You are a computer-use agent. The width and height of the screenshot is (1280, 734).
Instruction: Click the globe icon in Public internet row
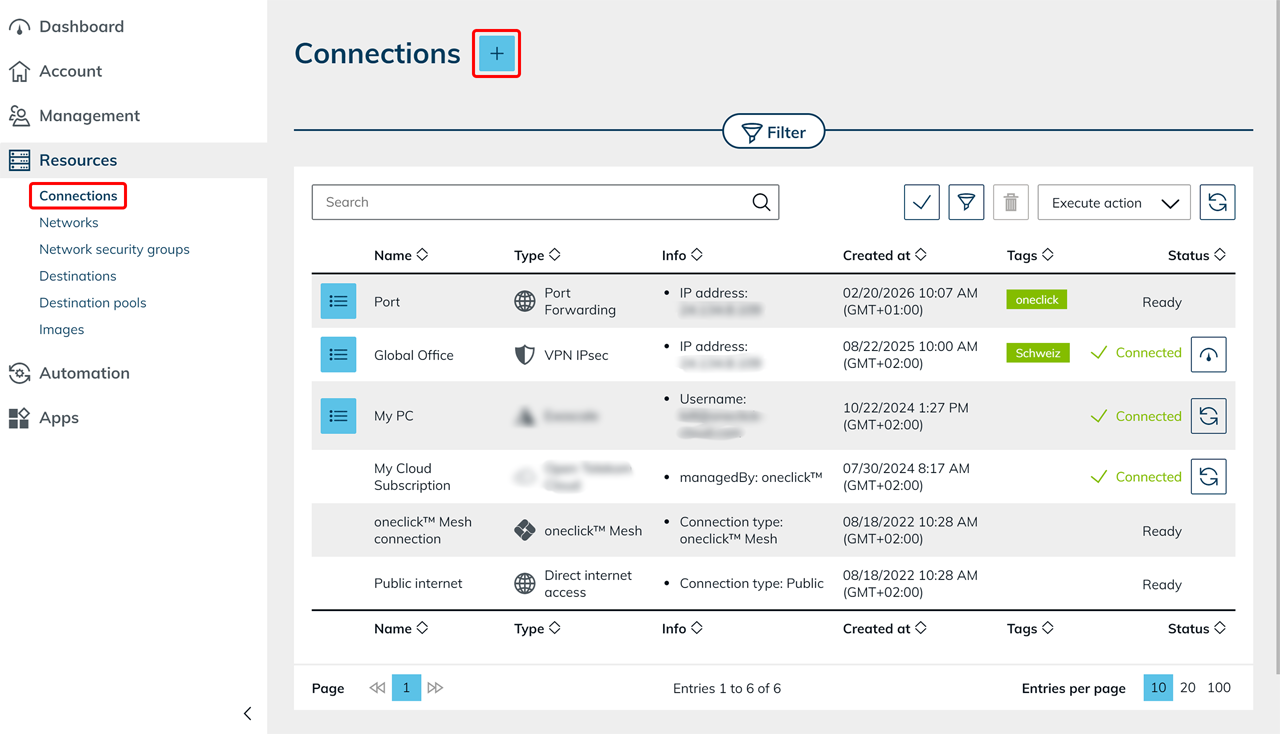525,584
